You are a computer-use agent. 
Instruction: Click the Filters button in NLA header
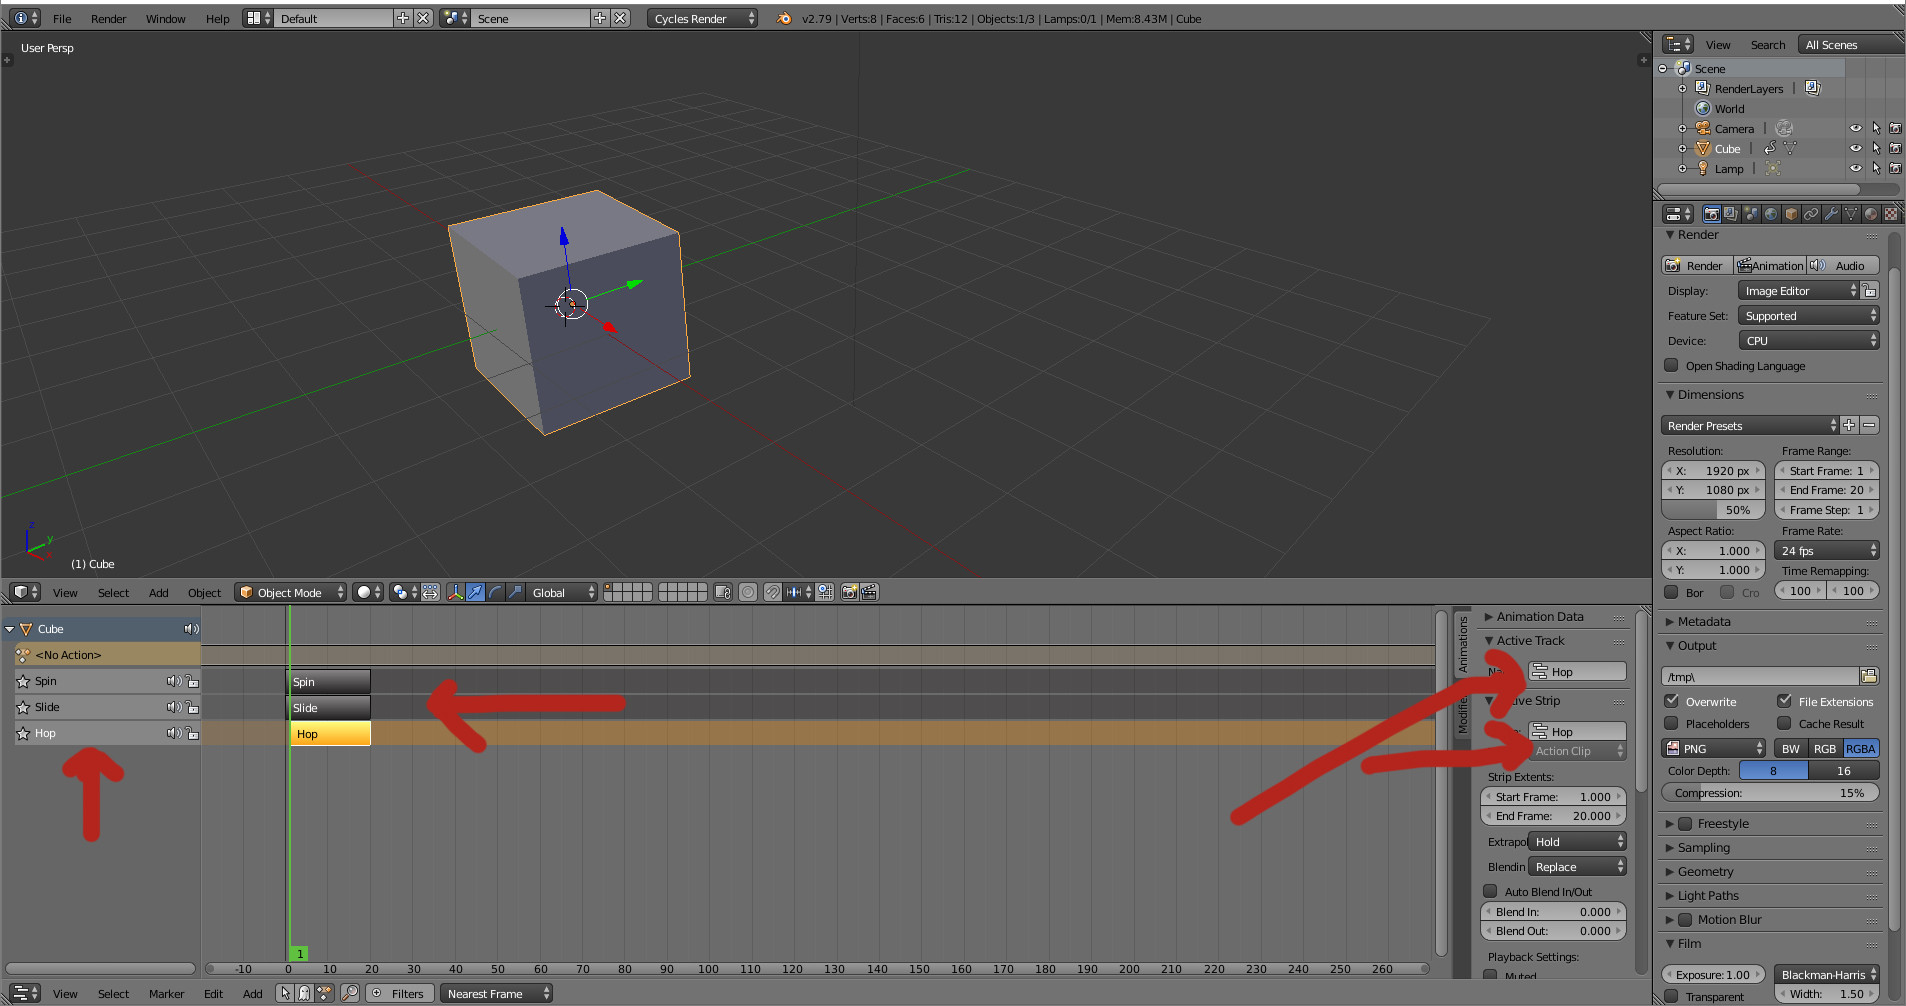(x=400, y=993)
